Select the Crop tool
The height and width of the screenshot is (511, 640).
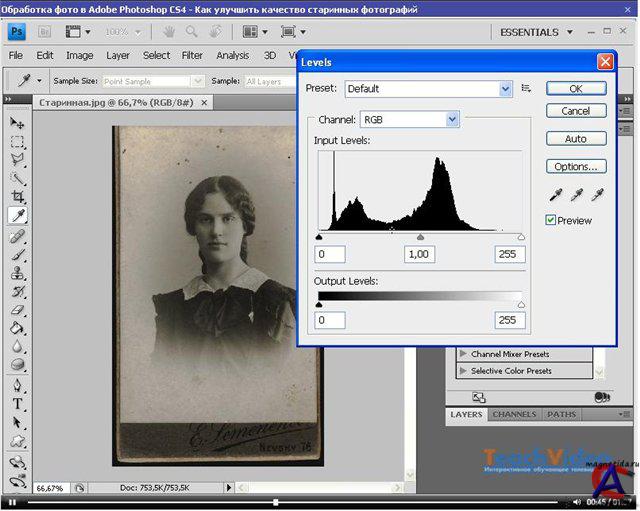click(x=17, y=197)
